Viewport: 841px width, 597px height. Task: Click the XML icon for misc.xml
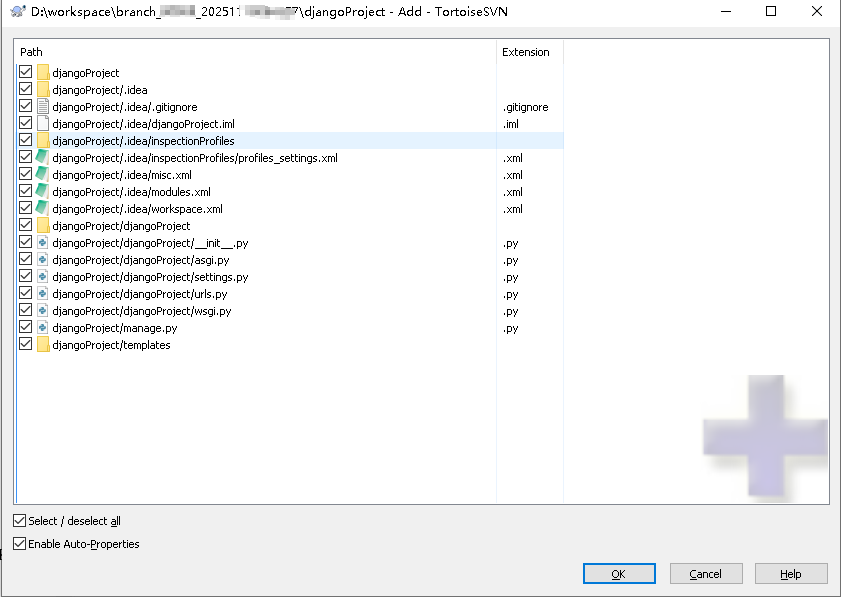pyautogui.click(x=42, y=174)
